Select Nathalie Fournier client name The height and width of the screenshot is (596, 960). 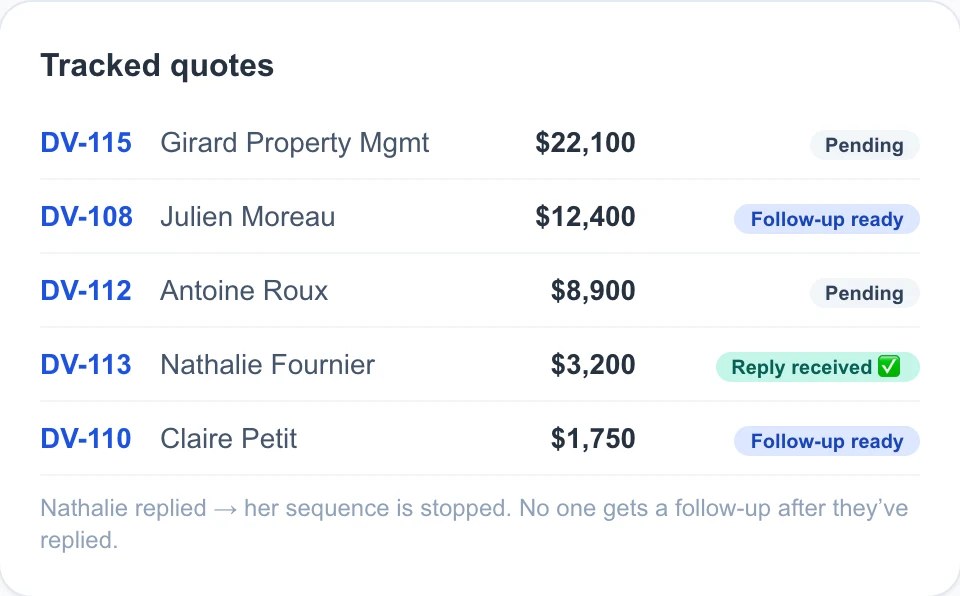pyautogui.click(x=268, y=365)
